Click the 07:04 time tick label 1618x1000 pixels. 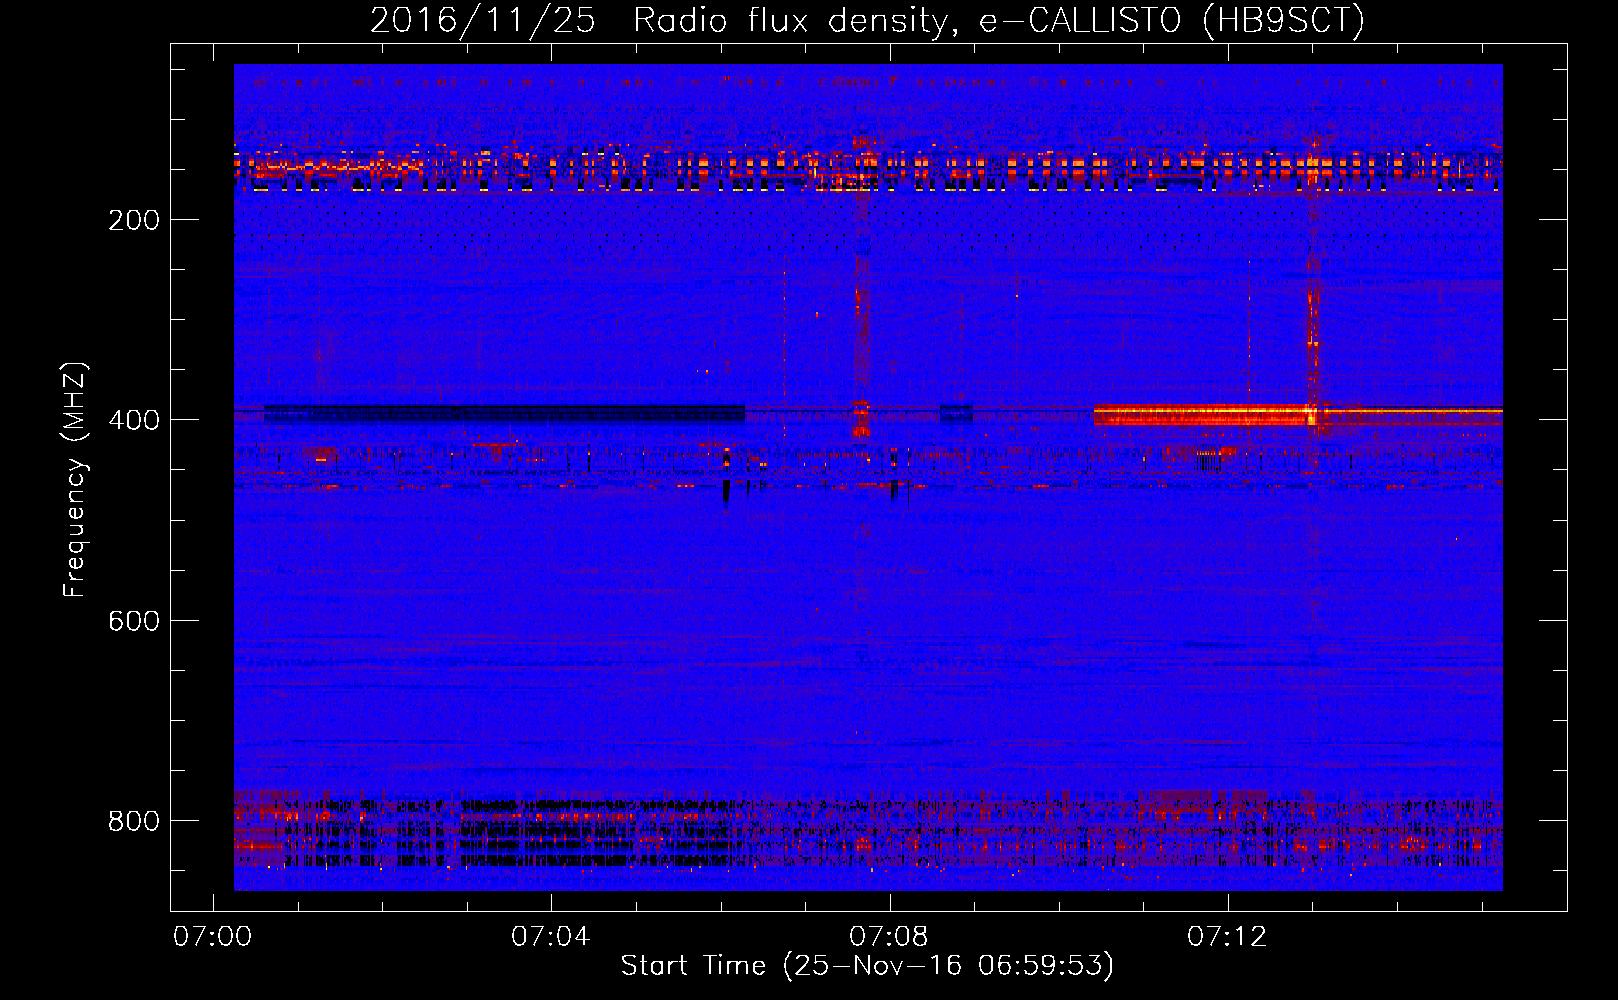[x=551, y=937]
